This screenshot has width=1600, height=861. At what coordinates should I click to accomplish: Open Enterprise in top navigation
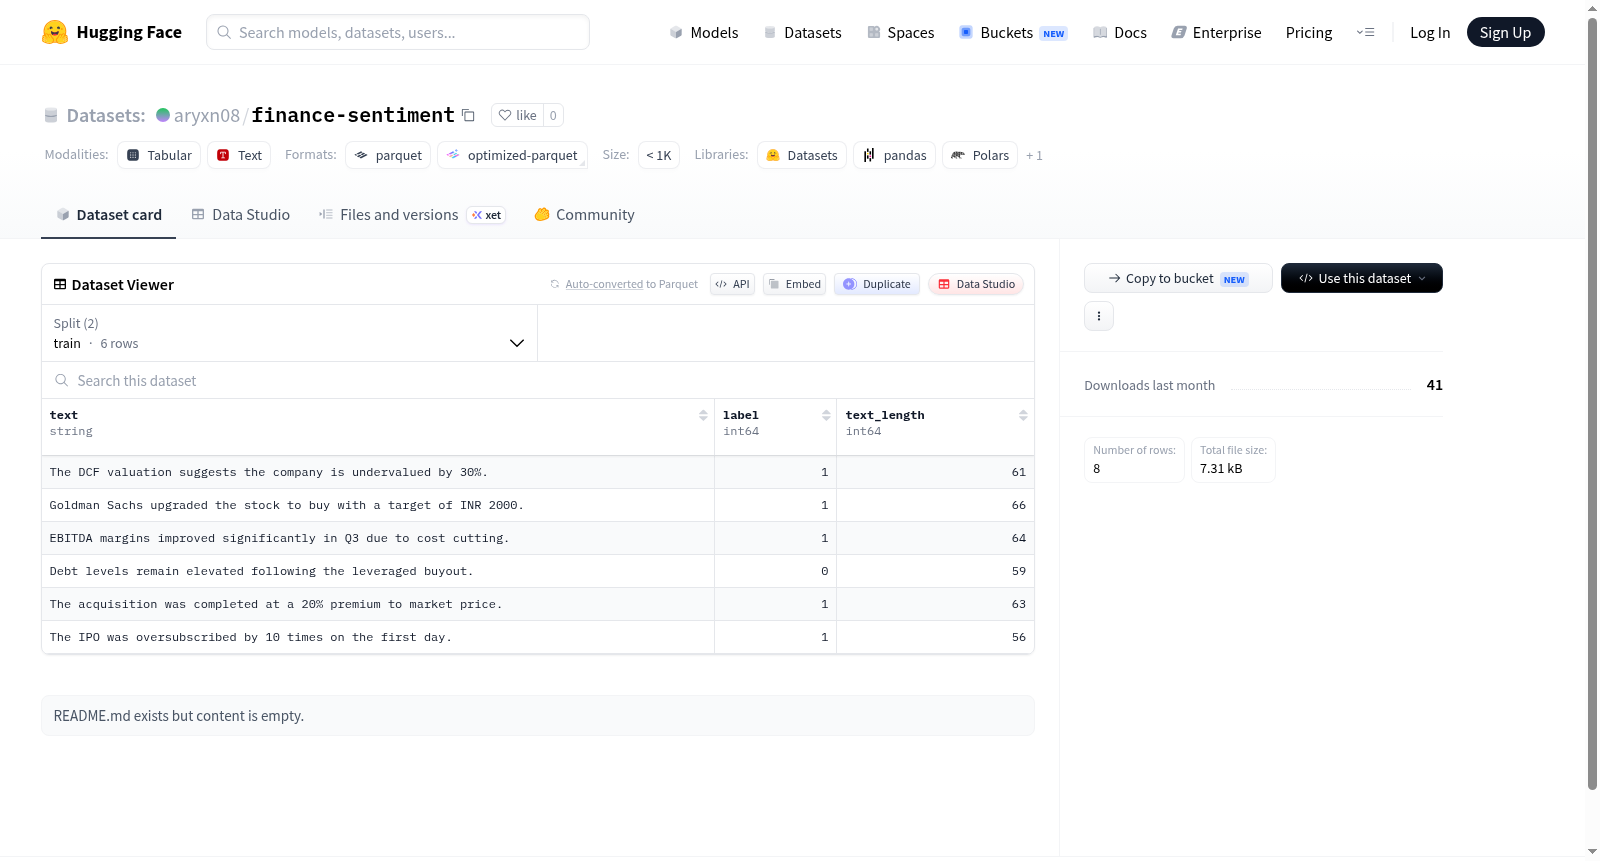click(x=1217, y=32)
